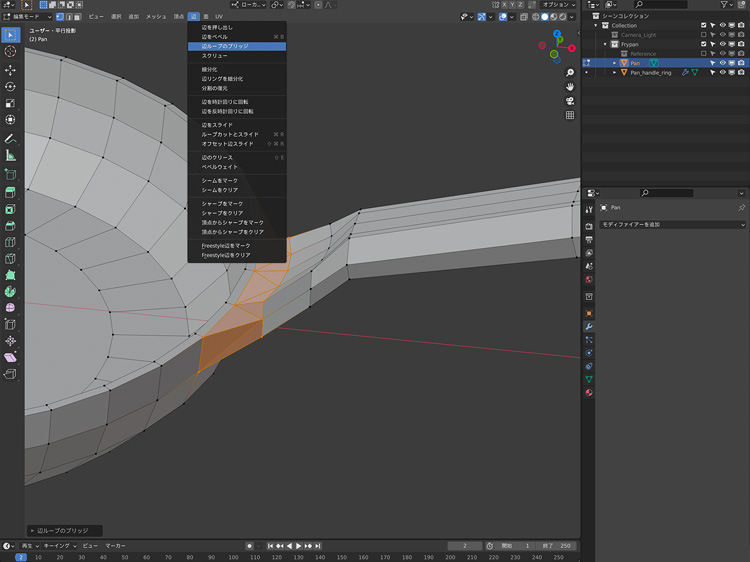
Task: Select 細分化 in the edge menu
Action: (x=209, y=69)
